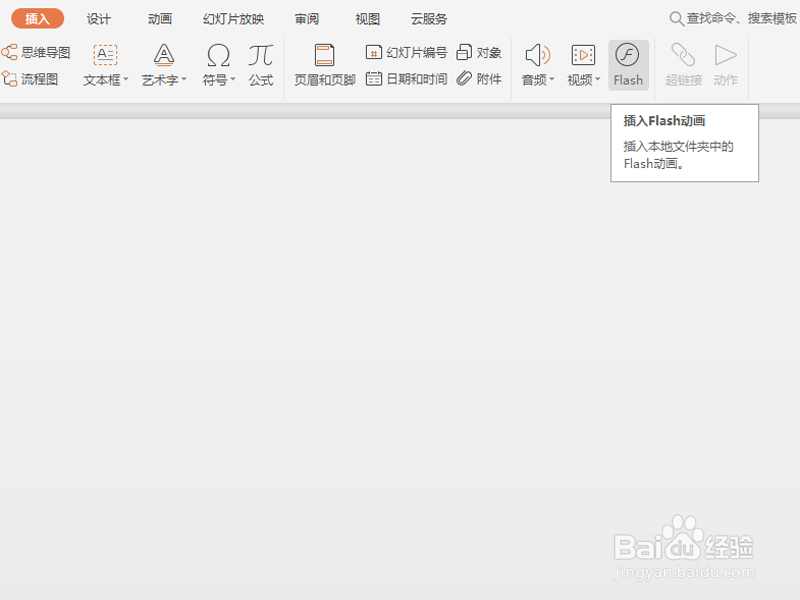This screenshot has width=800, height=600.
Task: Click the 流程图 flowchart icon
Action: 10,79
